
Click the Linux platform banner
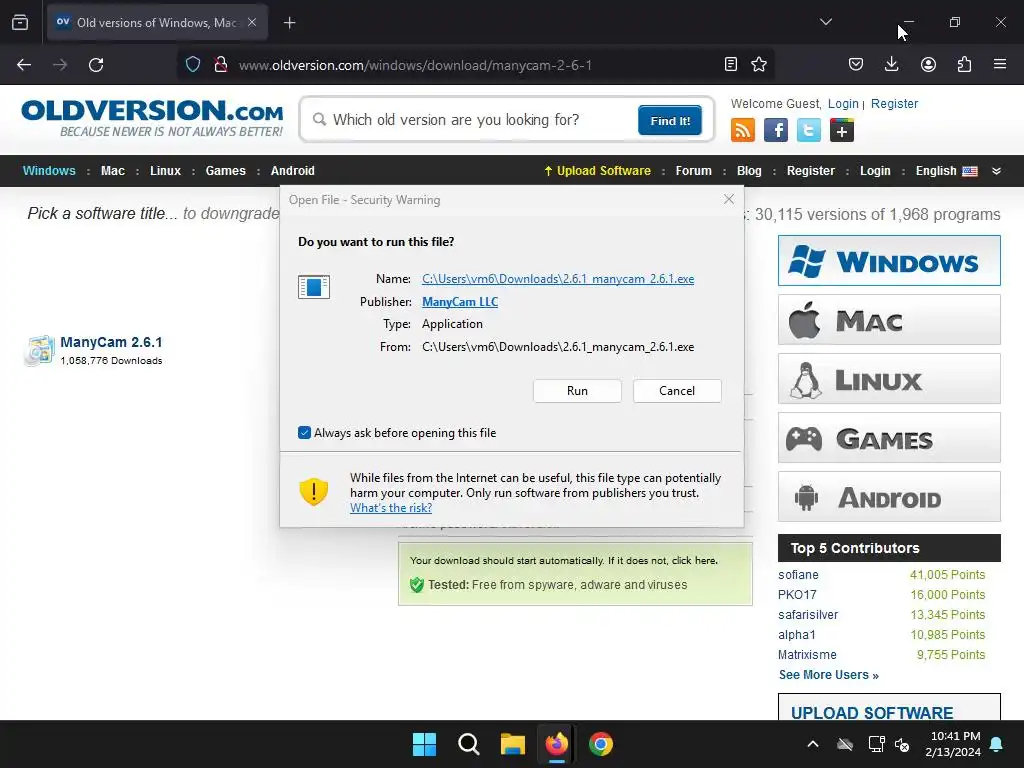coord(889,379)
